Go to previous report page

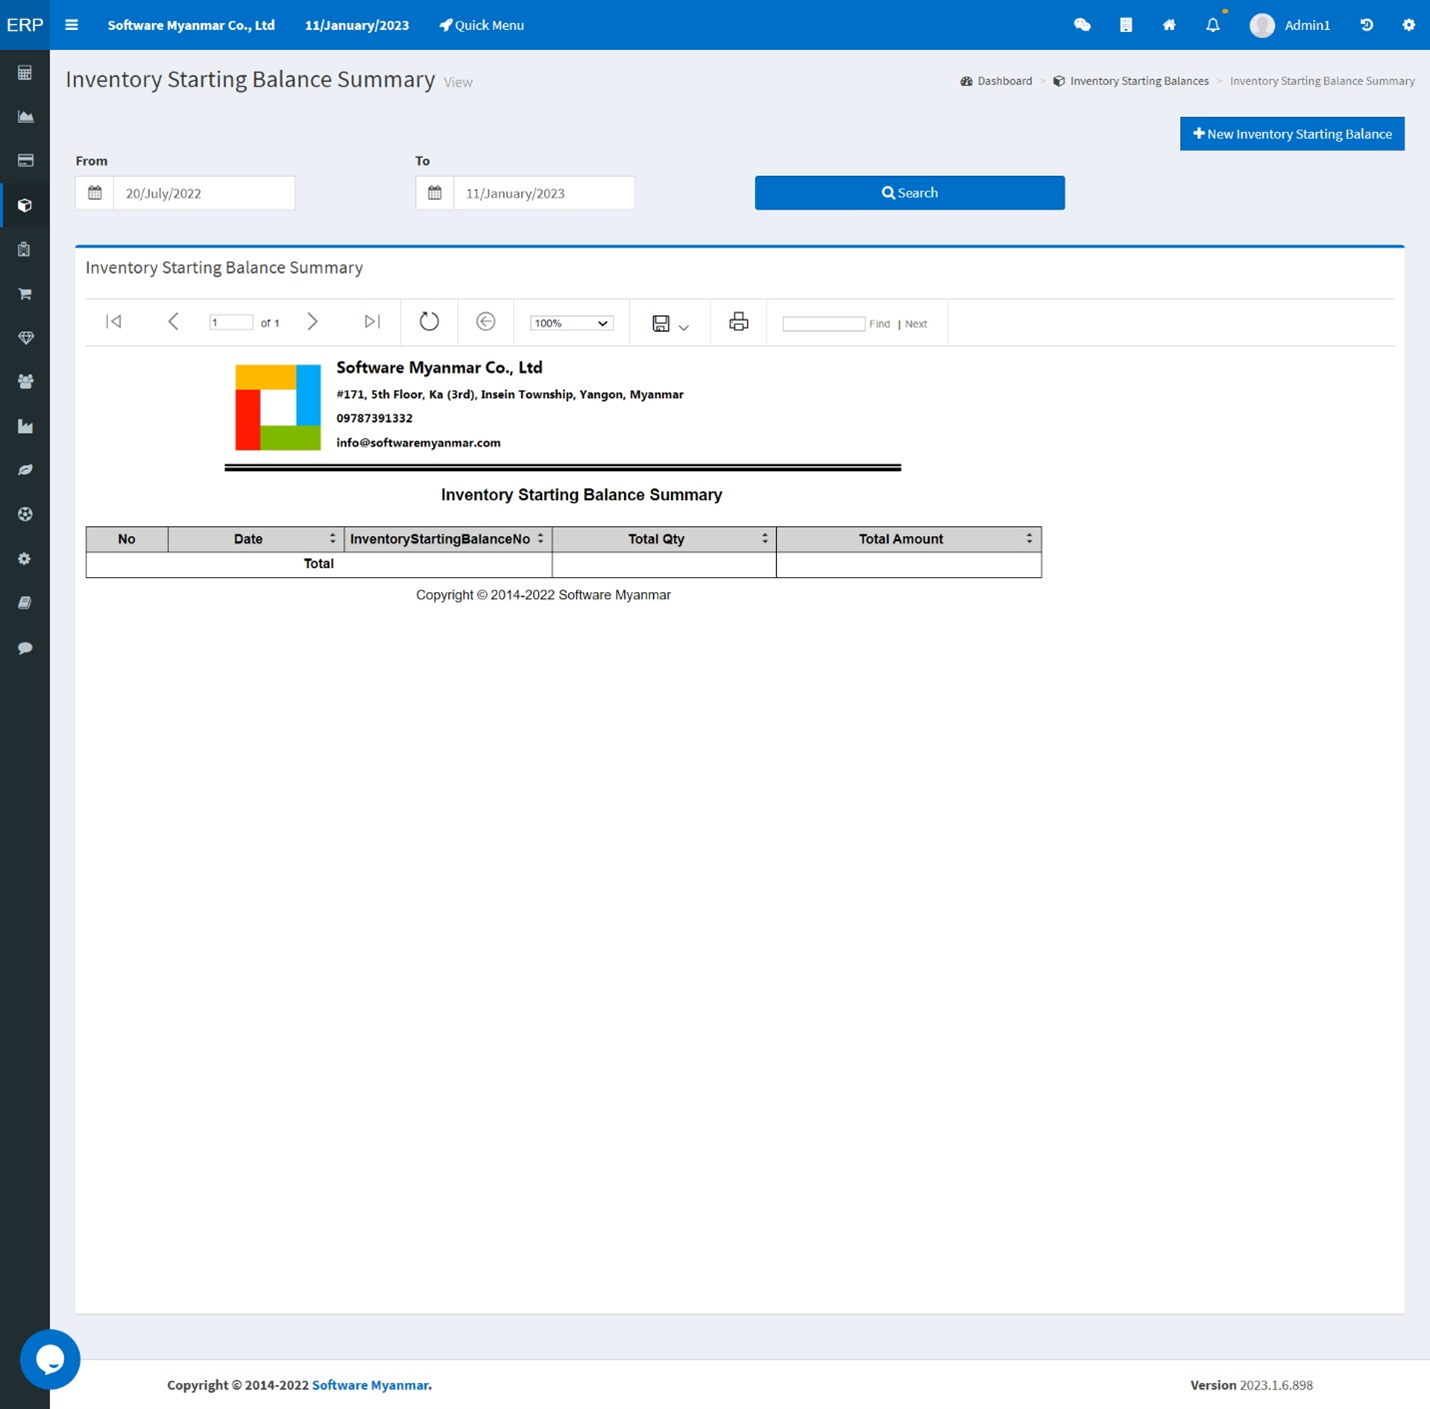coord(173,321)
